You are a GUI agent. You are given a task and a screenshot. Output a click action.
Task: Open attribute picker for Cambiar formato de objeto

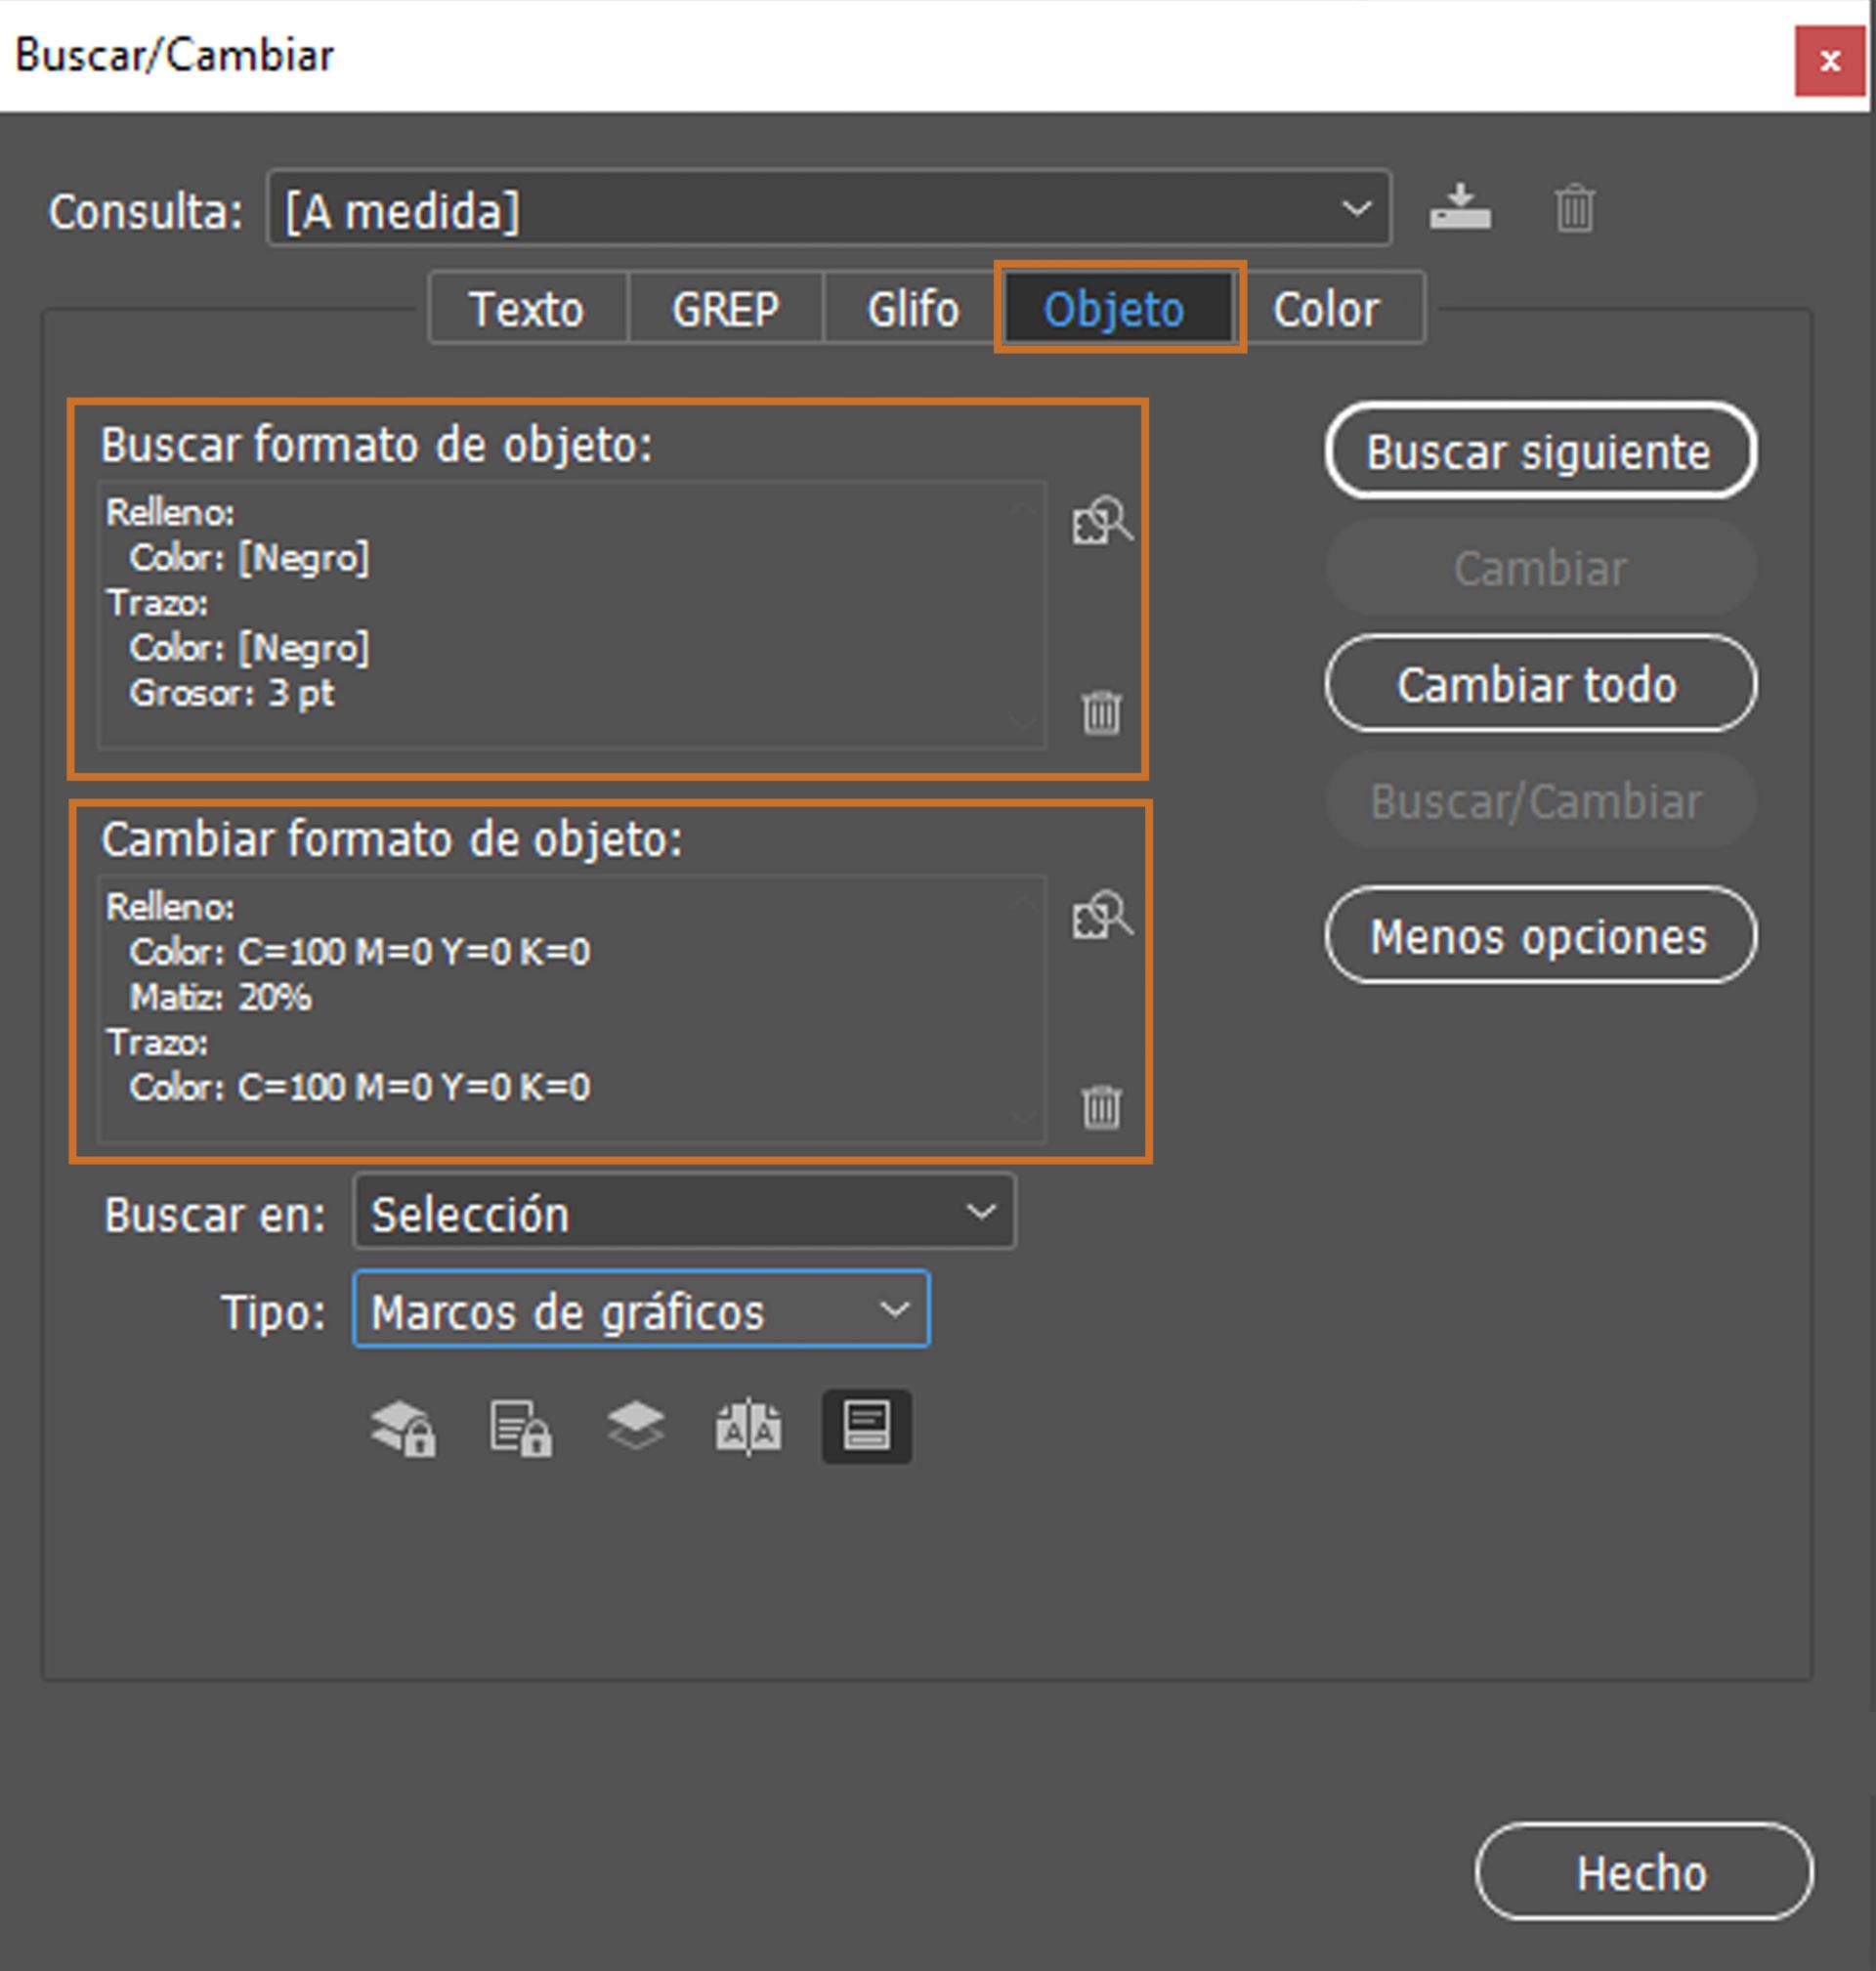tap(1102, 916)
